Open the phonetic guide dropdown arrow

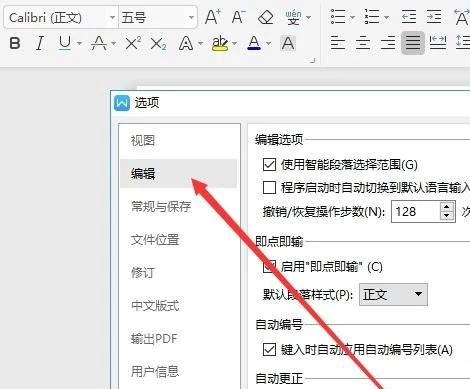[x=309, y=17]
